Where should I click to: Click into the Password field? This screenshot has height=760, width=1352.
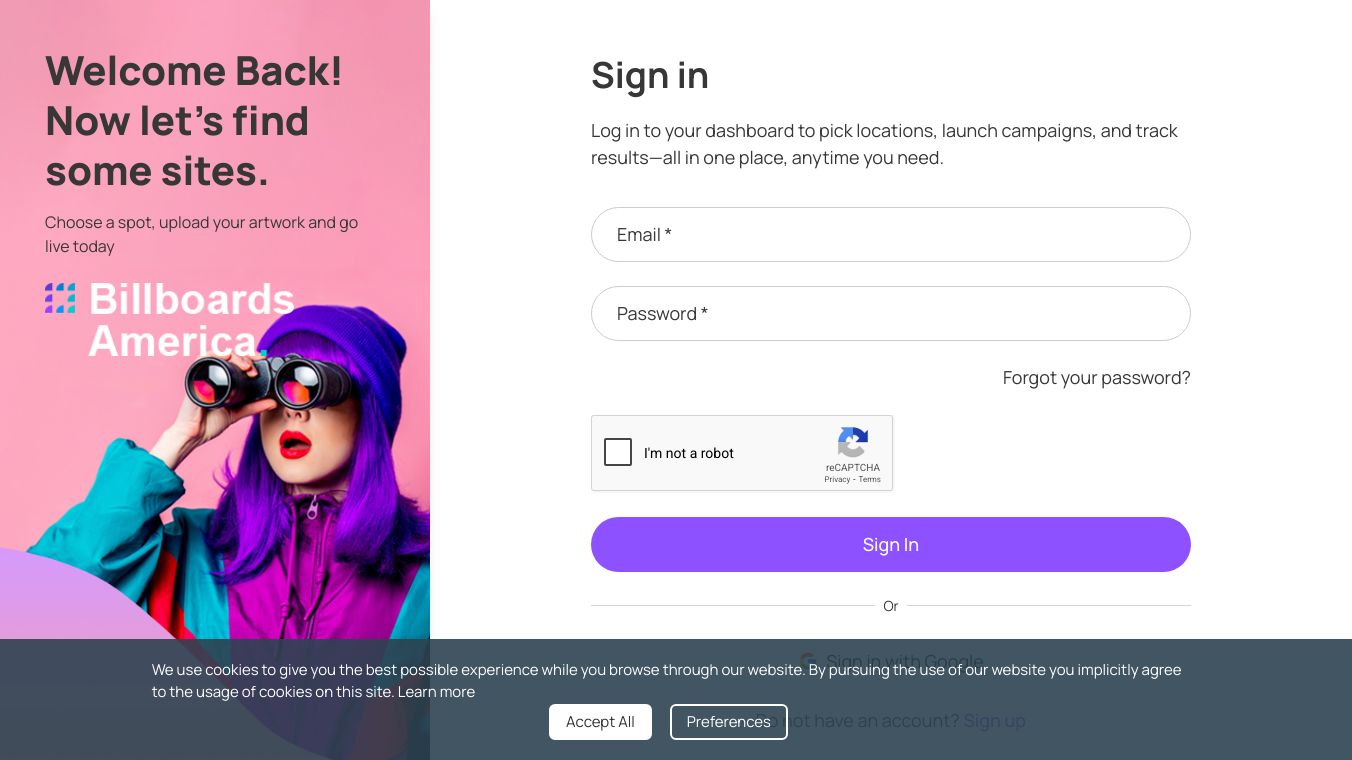tap(890, 314)
